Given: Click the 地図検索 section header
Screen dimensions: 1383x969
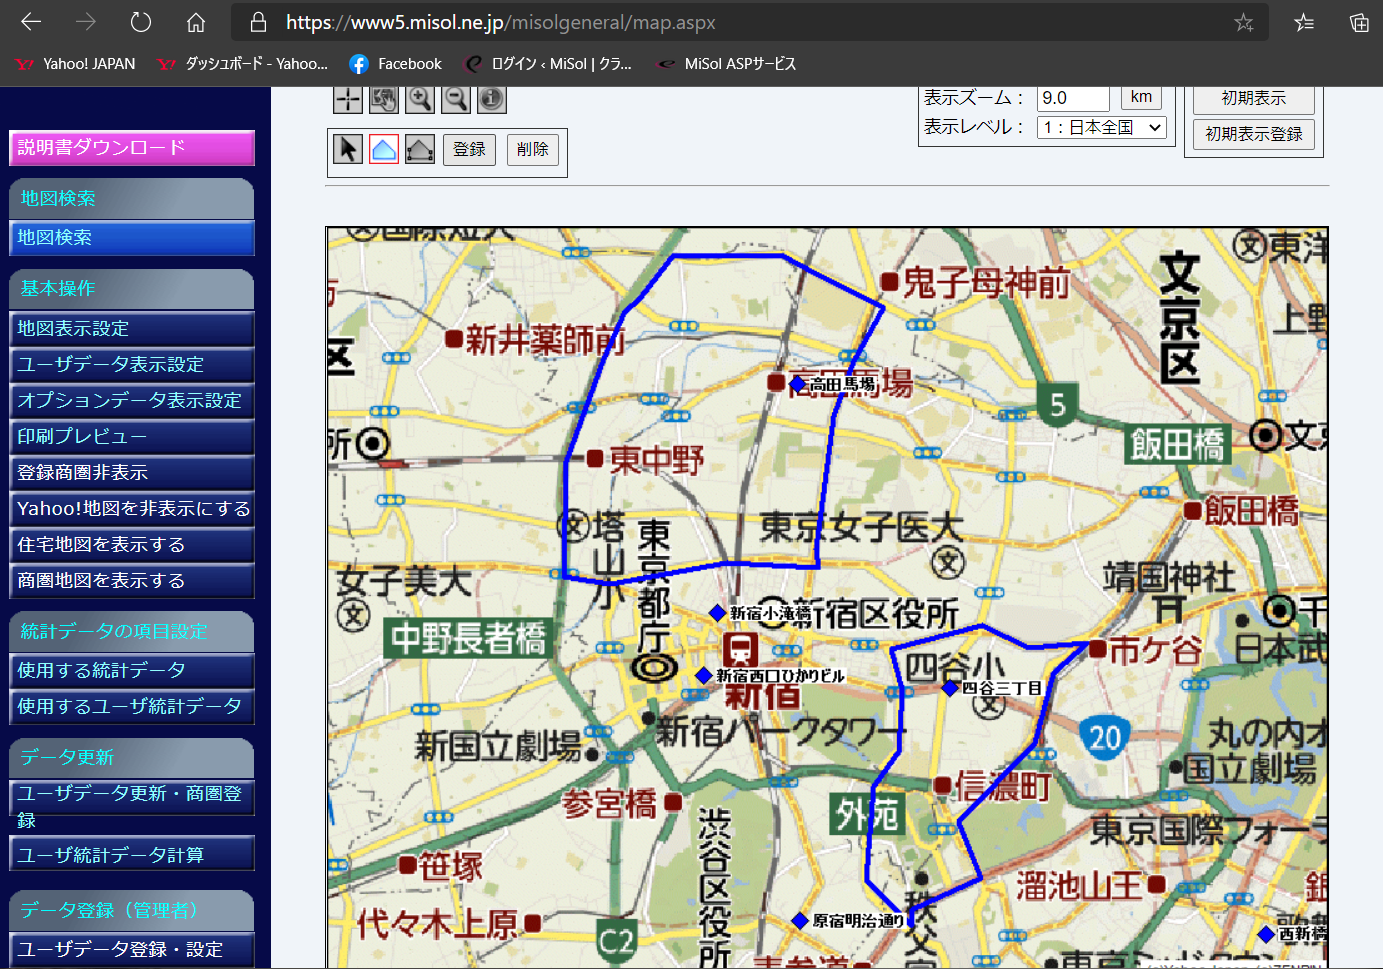Looking at the screenshot, I should (x=132, y=199).
